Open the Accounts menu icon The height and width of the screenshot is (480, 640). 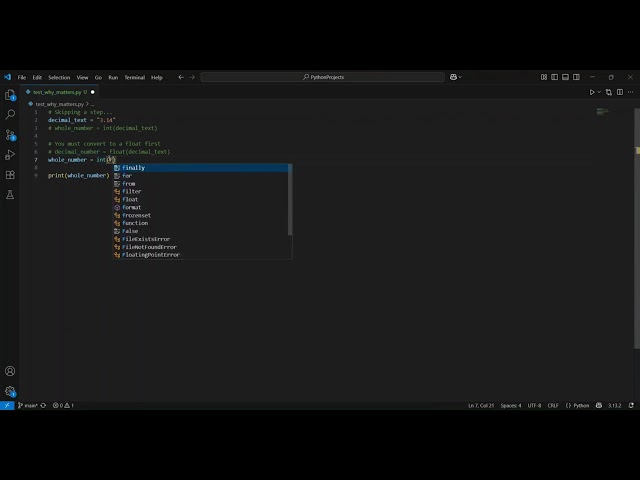point(10,371)
